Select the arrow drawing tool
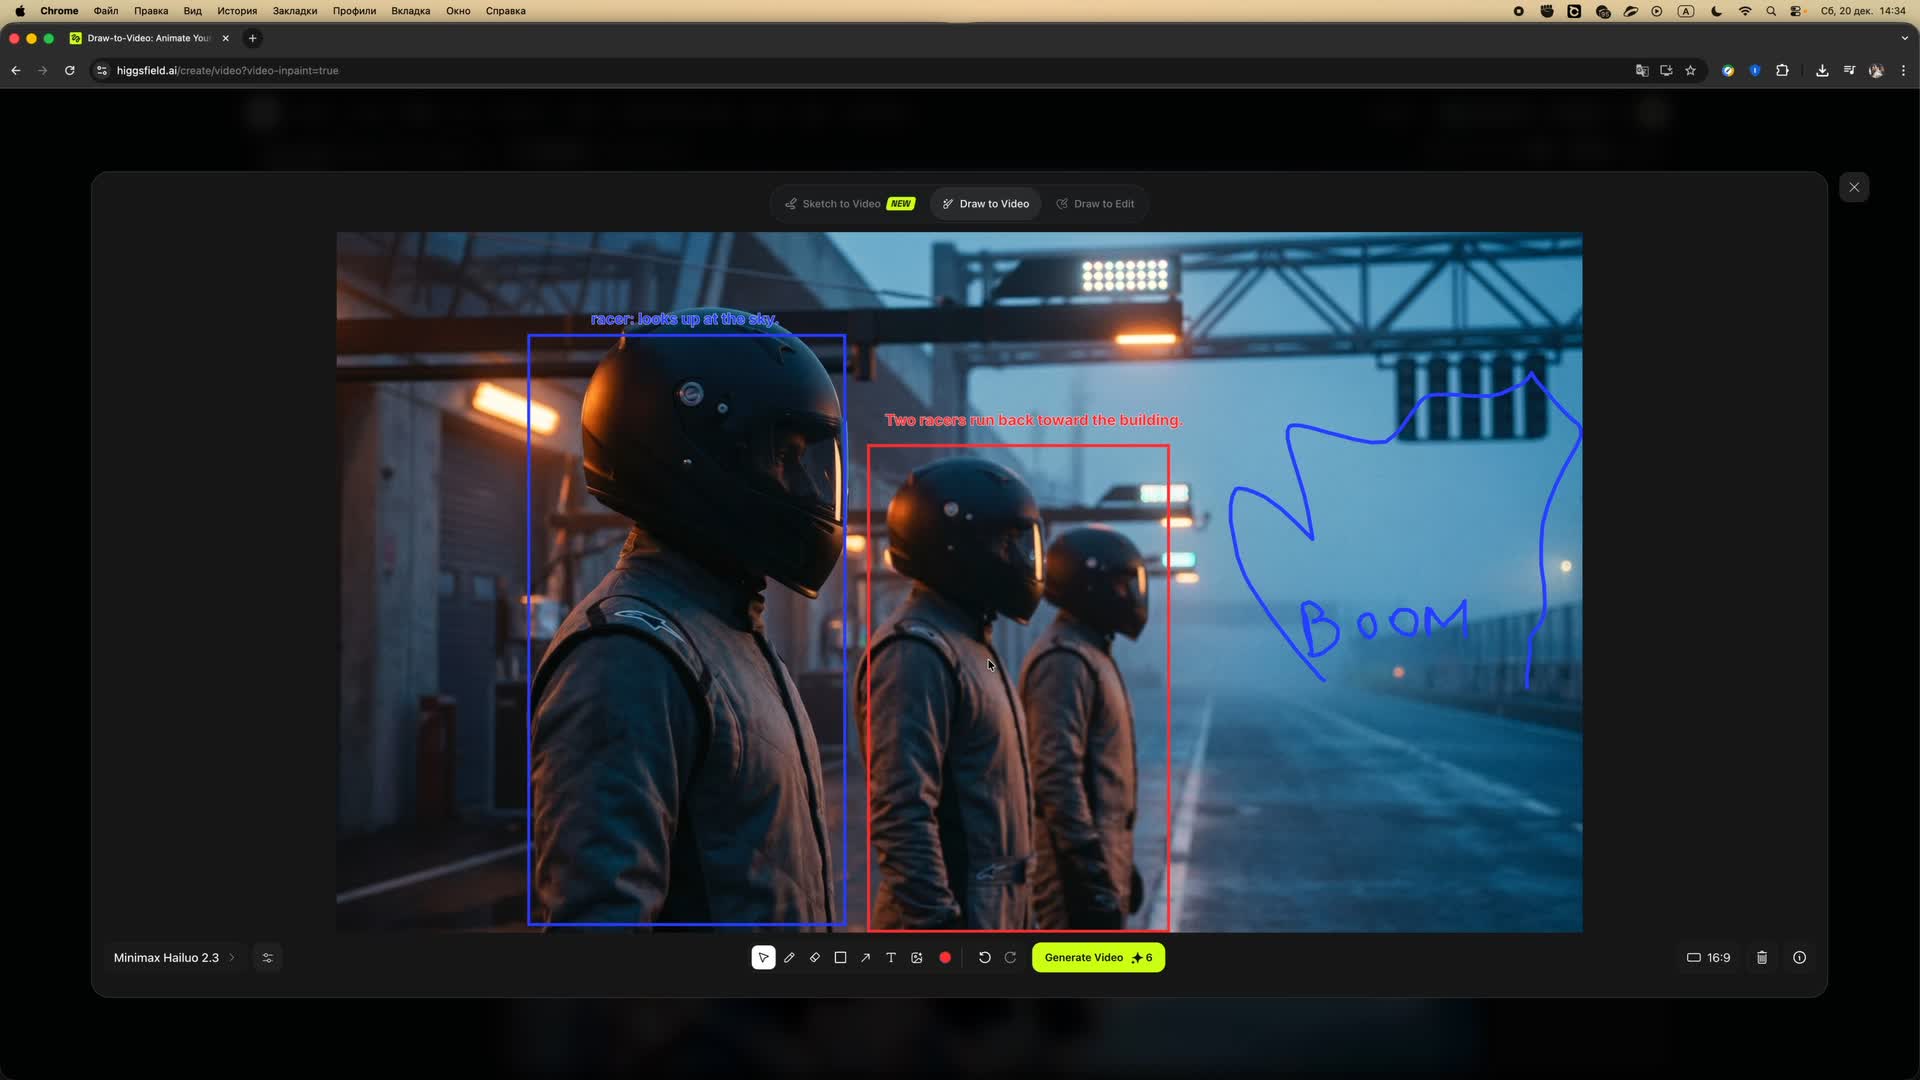The height and width of the screenshot is (1080, 1920). coord(865,958)
